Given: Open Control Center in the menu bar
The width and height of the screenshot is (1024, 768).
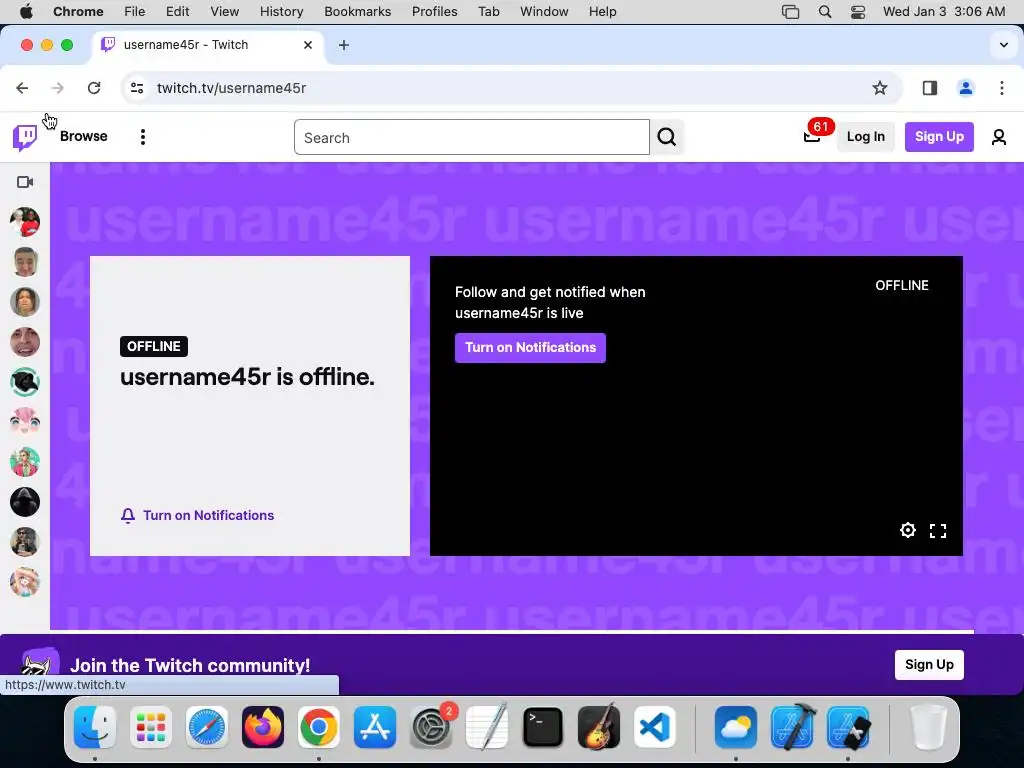Looking at the screenshot, I should pyautogui.click(x=858, y=12).
